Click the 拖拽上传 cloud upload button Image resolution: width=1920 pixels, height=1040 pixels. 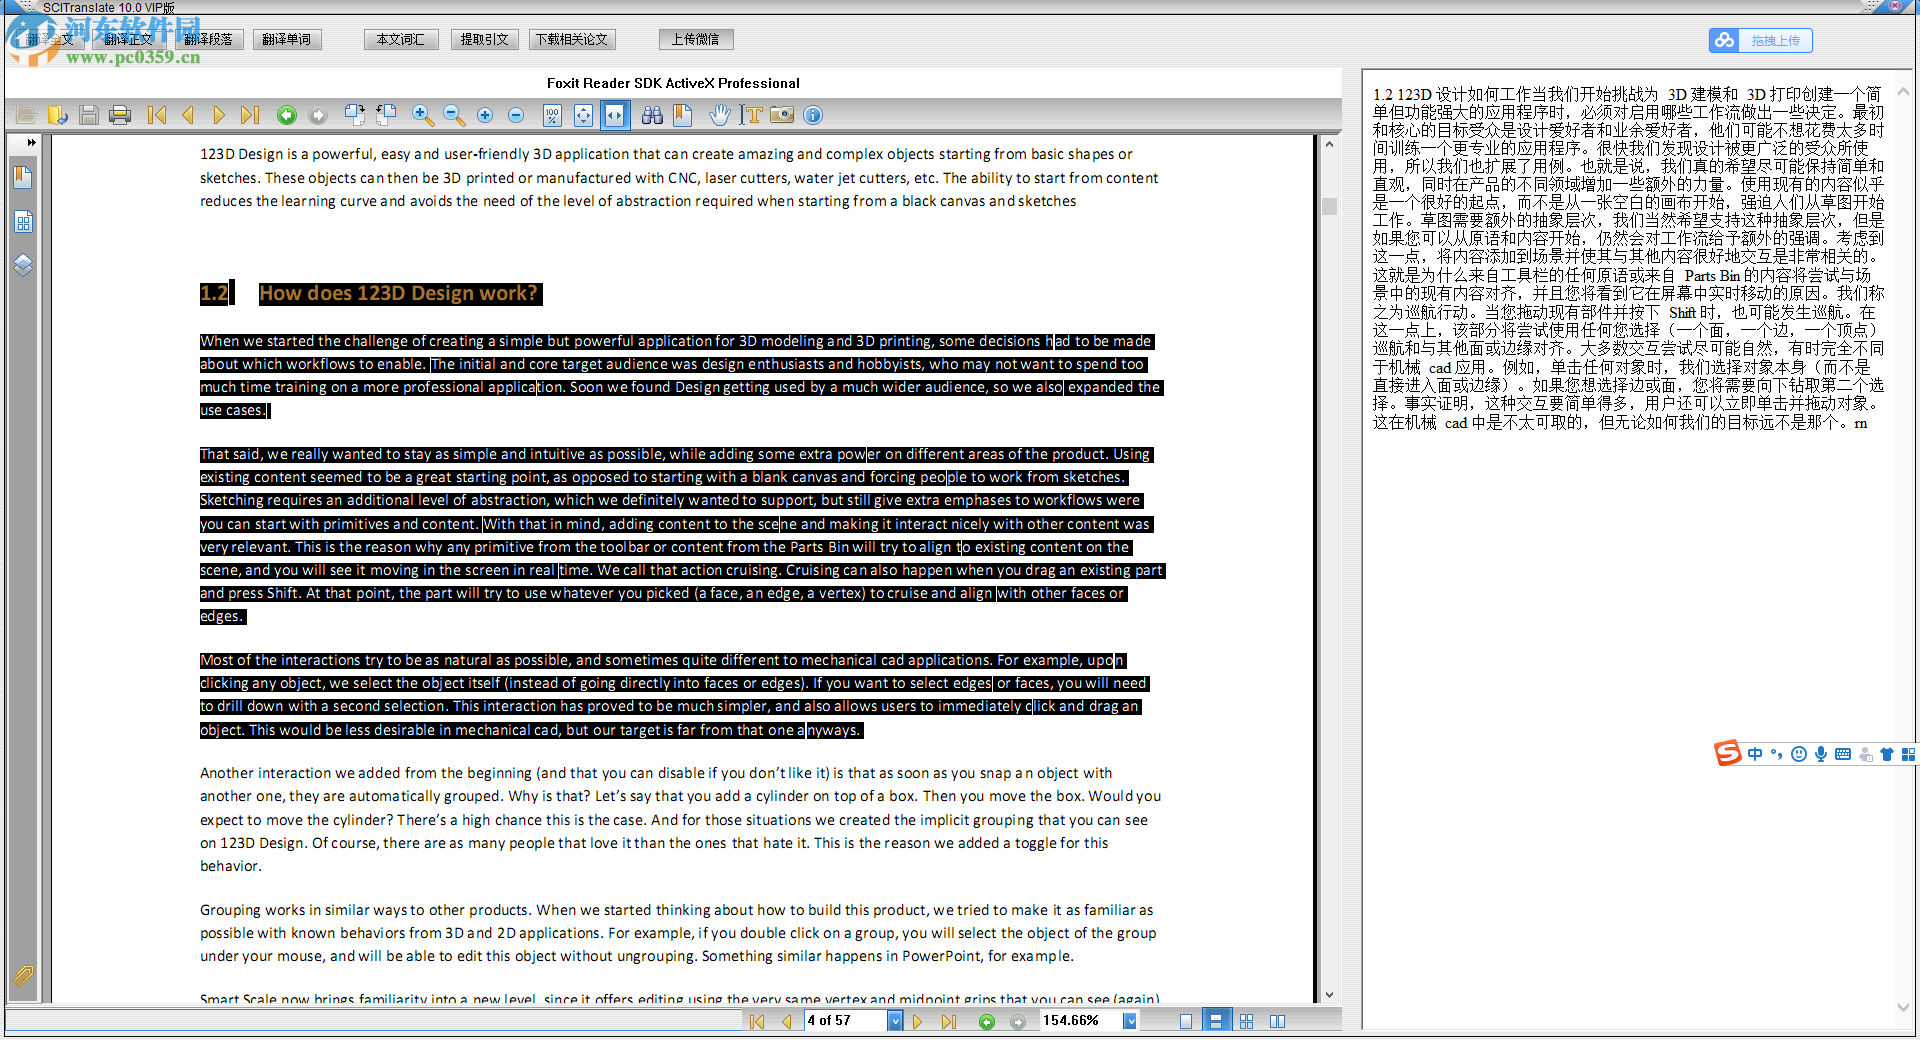click(x=1761, y=41)
